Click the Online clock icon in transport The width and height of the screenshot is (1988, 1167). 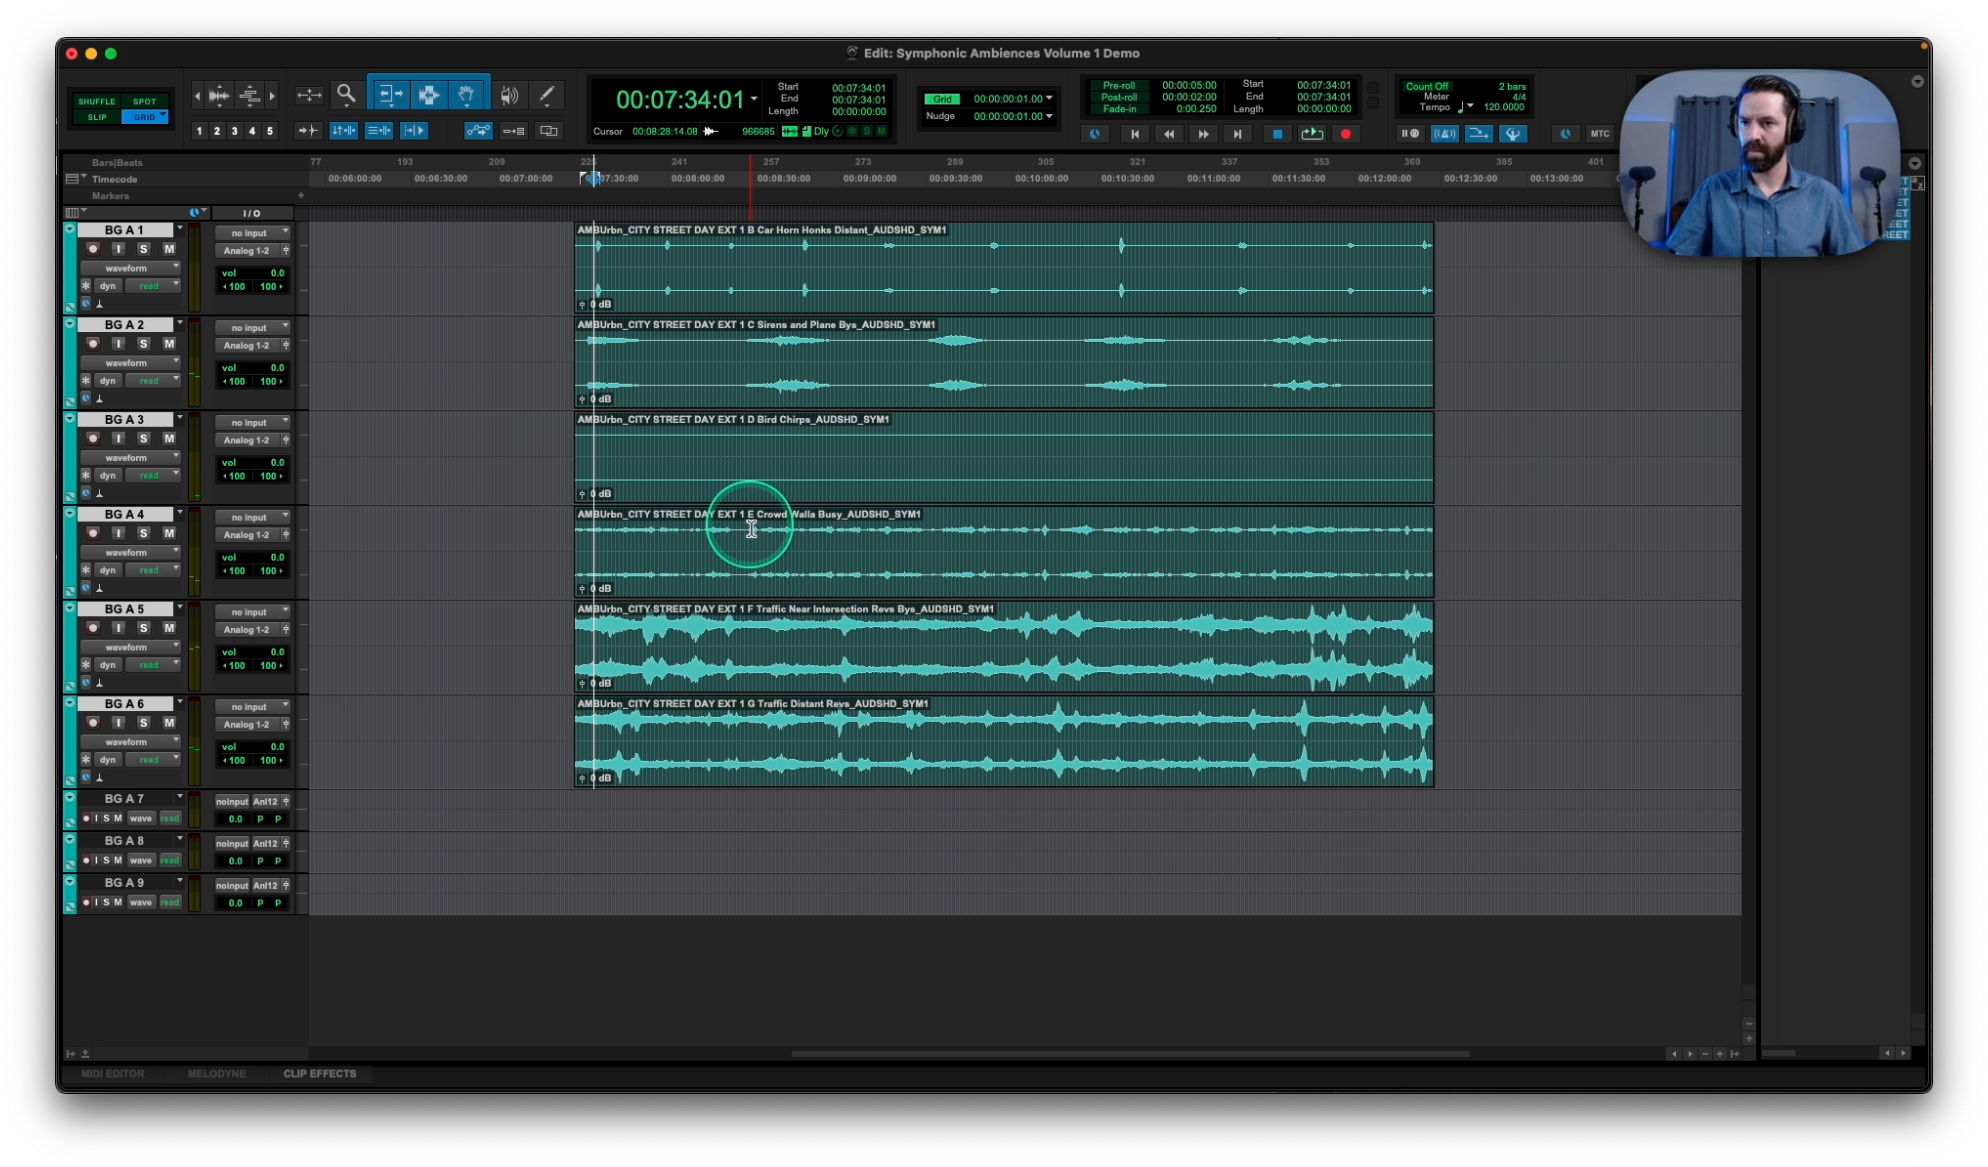[x=1095, y=134]
